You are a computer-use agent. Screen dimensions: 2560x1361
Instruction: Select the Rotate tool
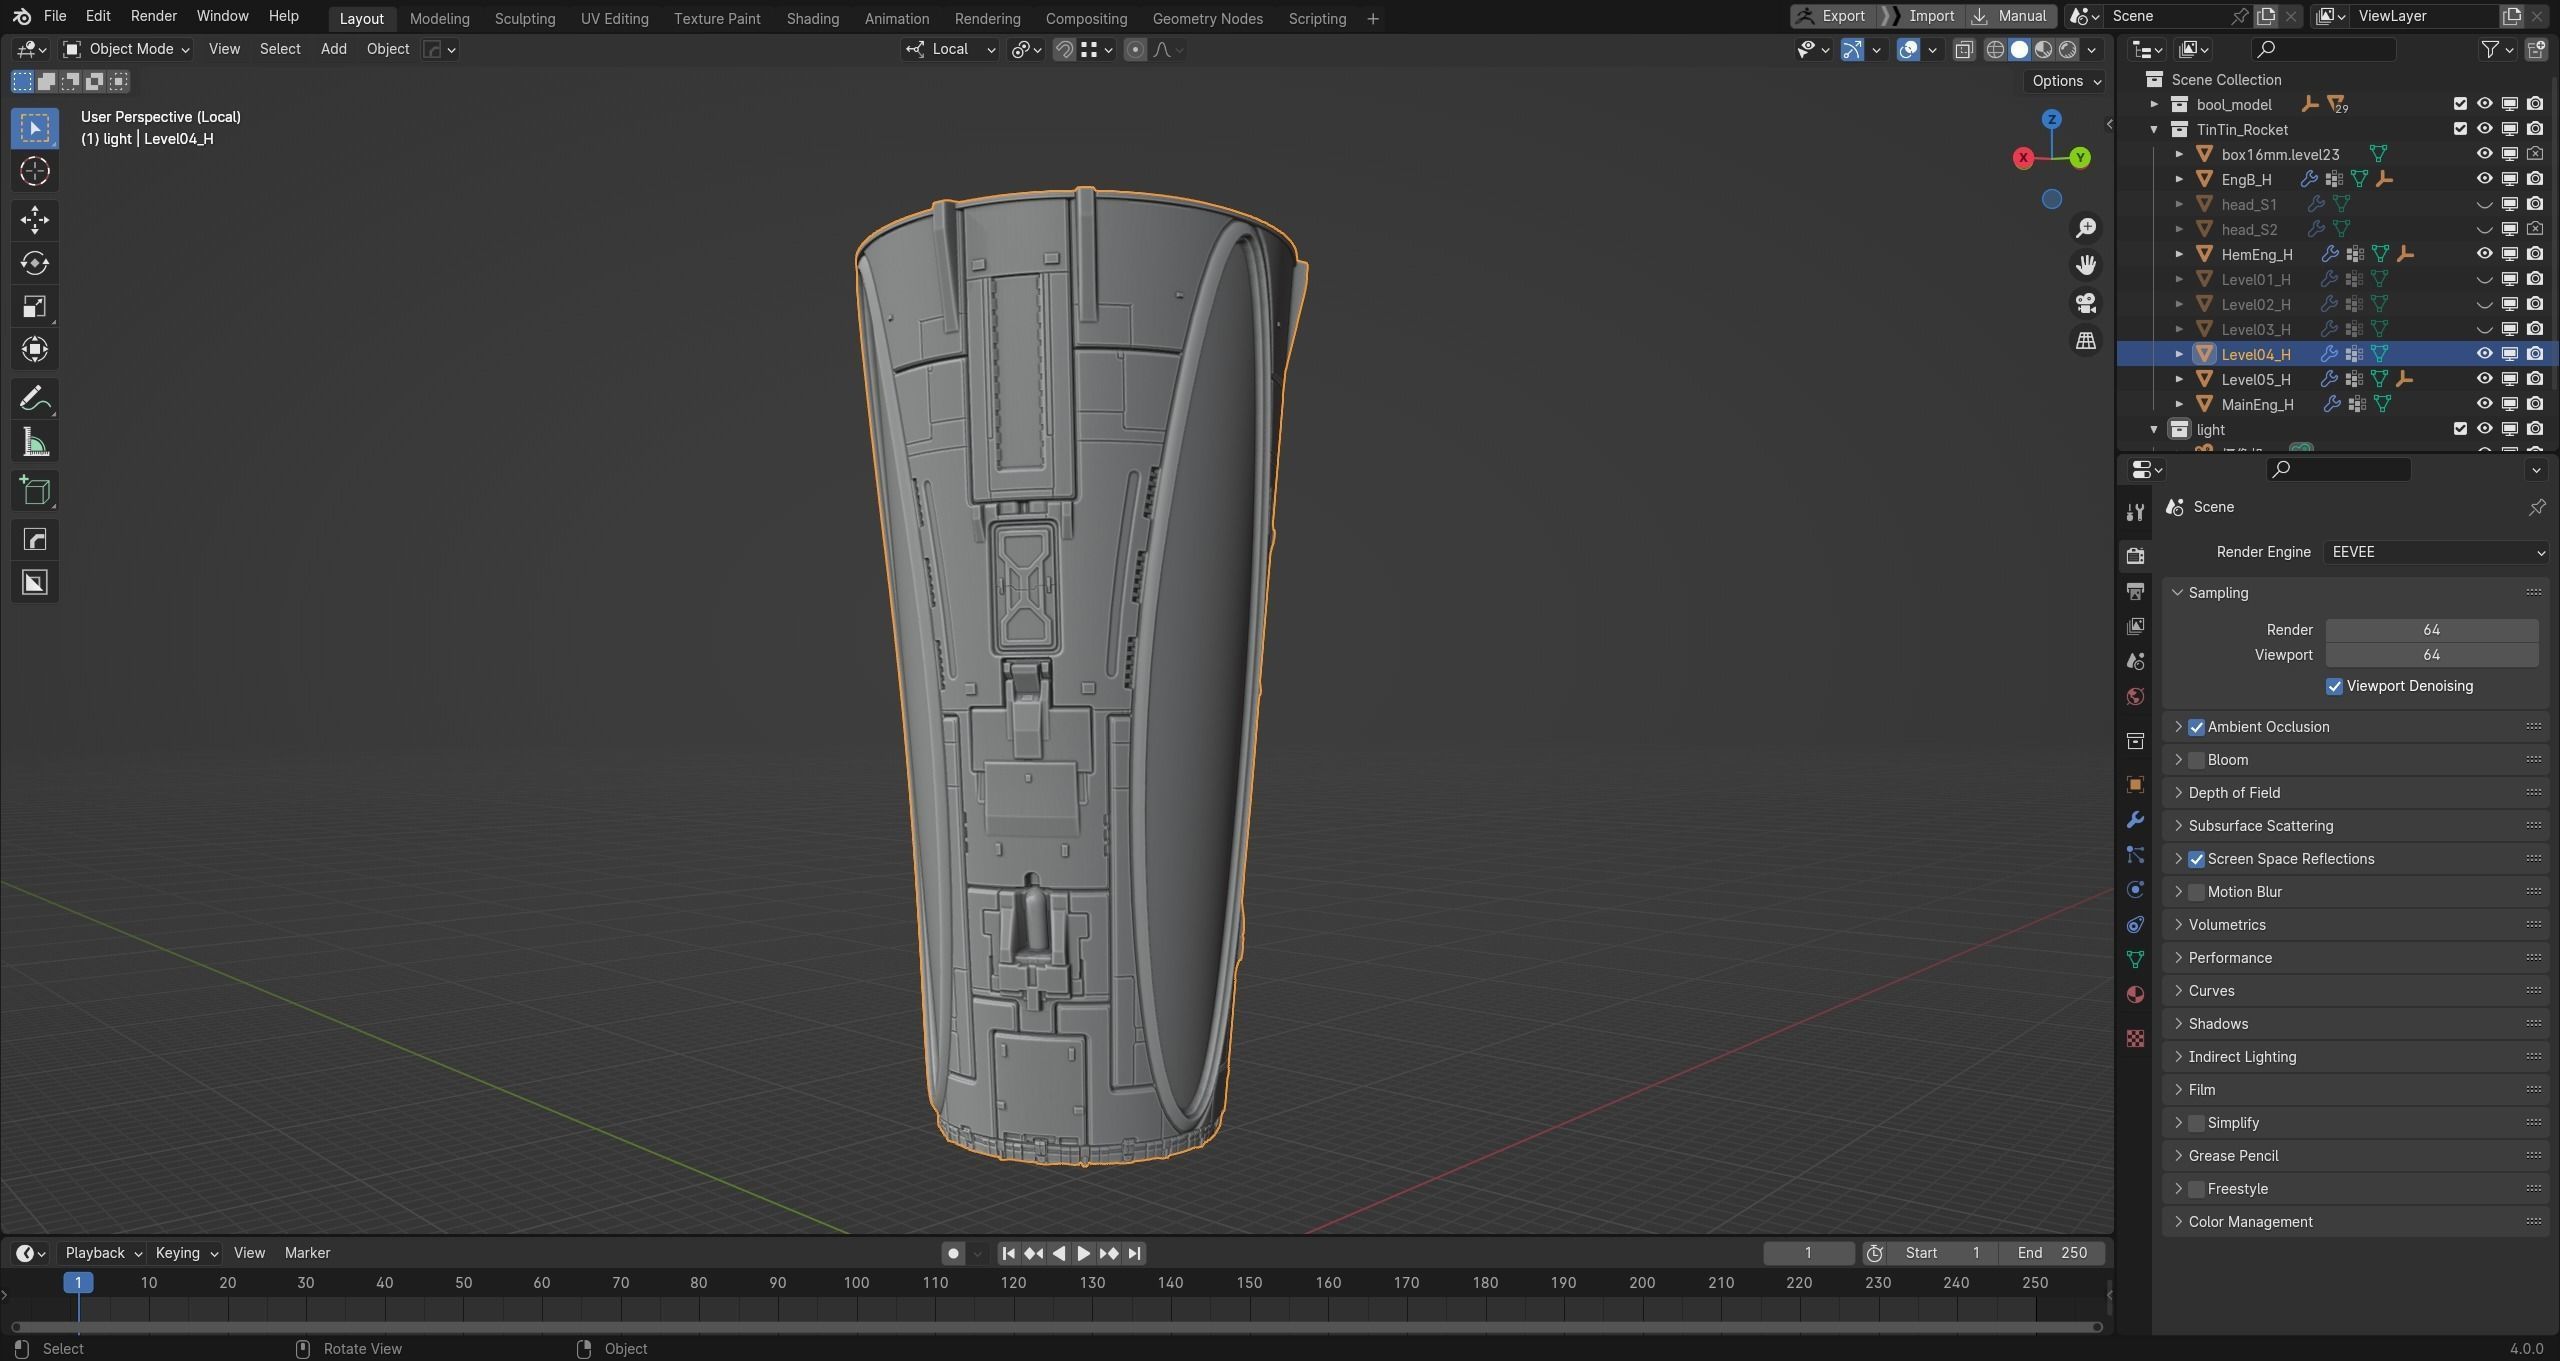click(x=34, y=263)
